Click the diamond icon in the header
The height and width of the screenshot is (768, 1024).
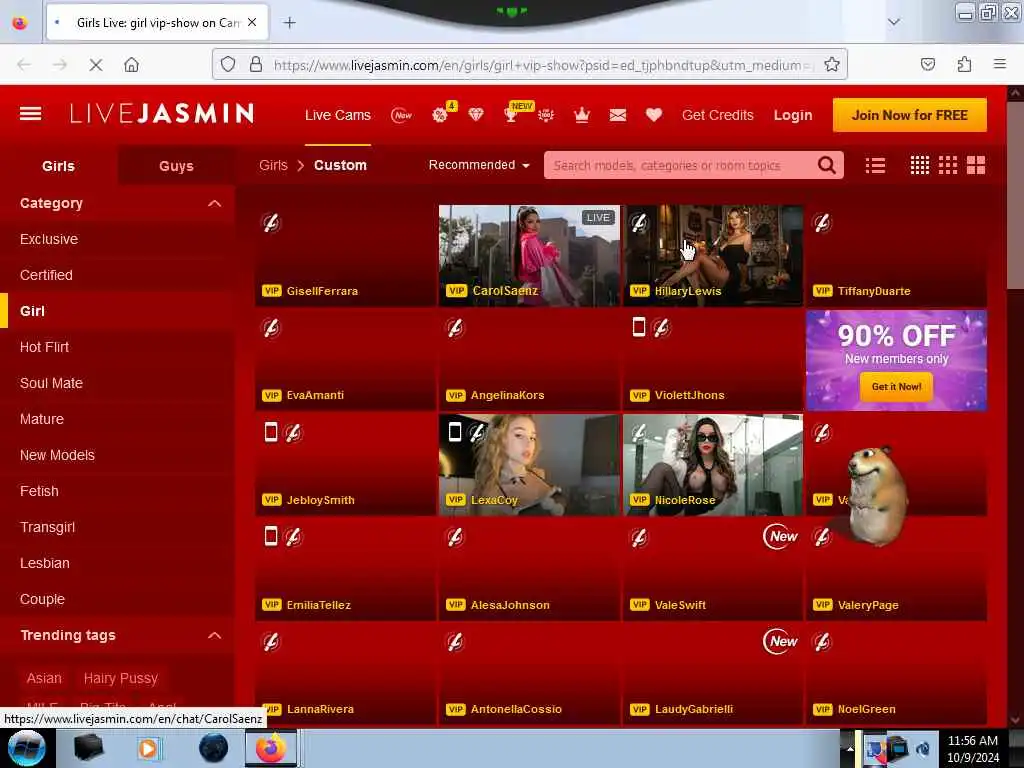476,115
